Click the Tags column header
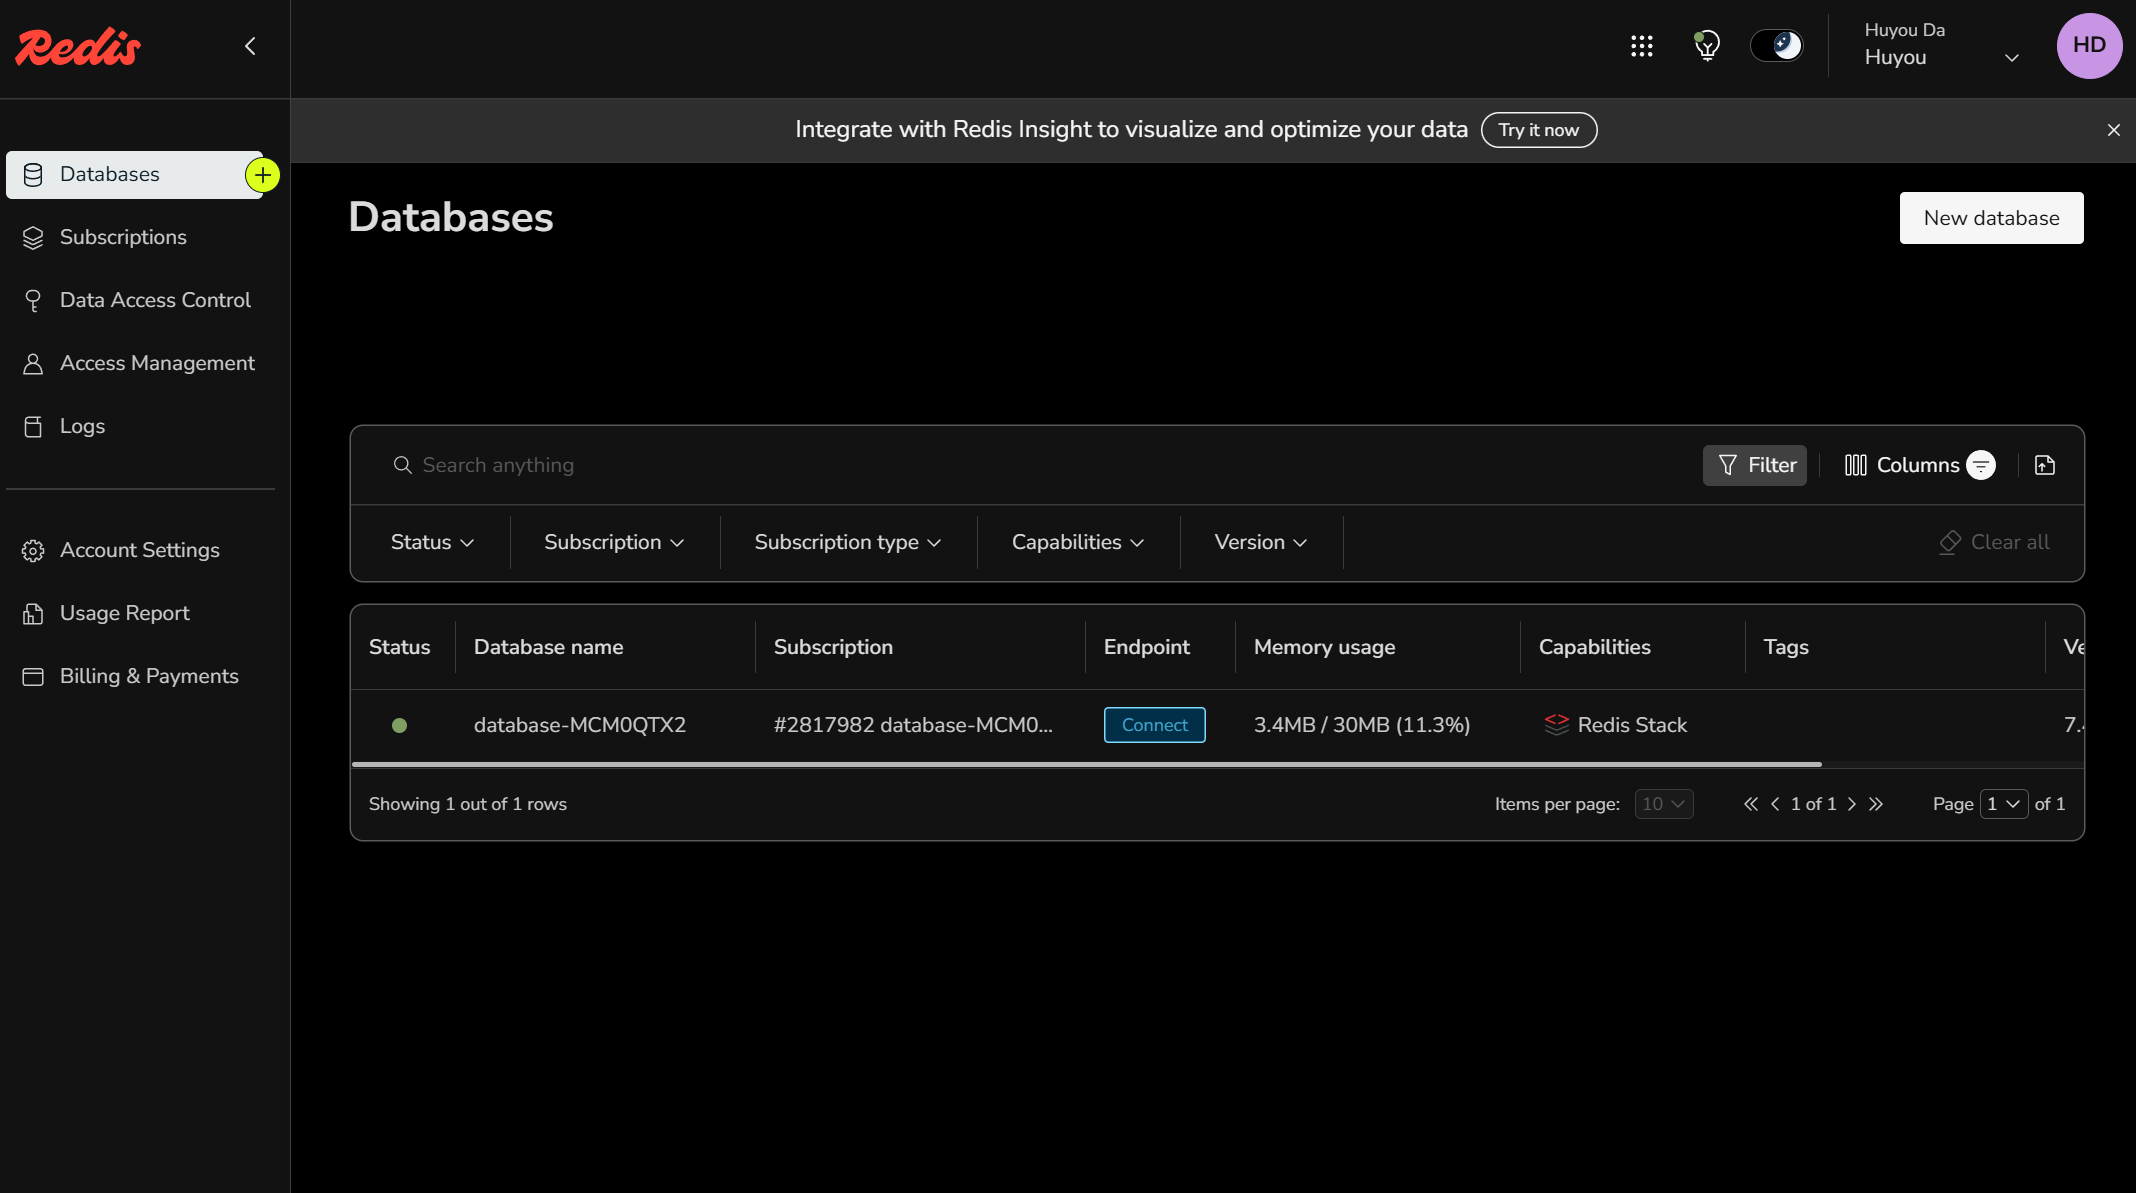The image size is (2136, 1193). (1786, 647)
